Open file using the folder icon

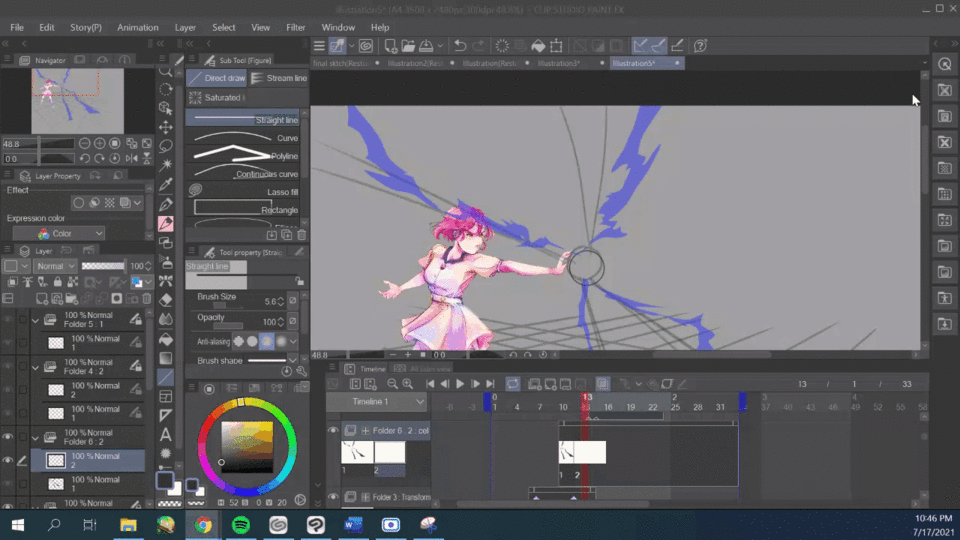click(x=408, y=46)
